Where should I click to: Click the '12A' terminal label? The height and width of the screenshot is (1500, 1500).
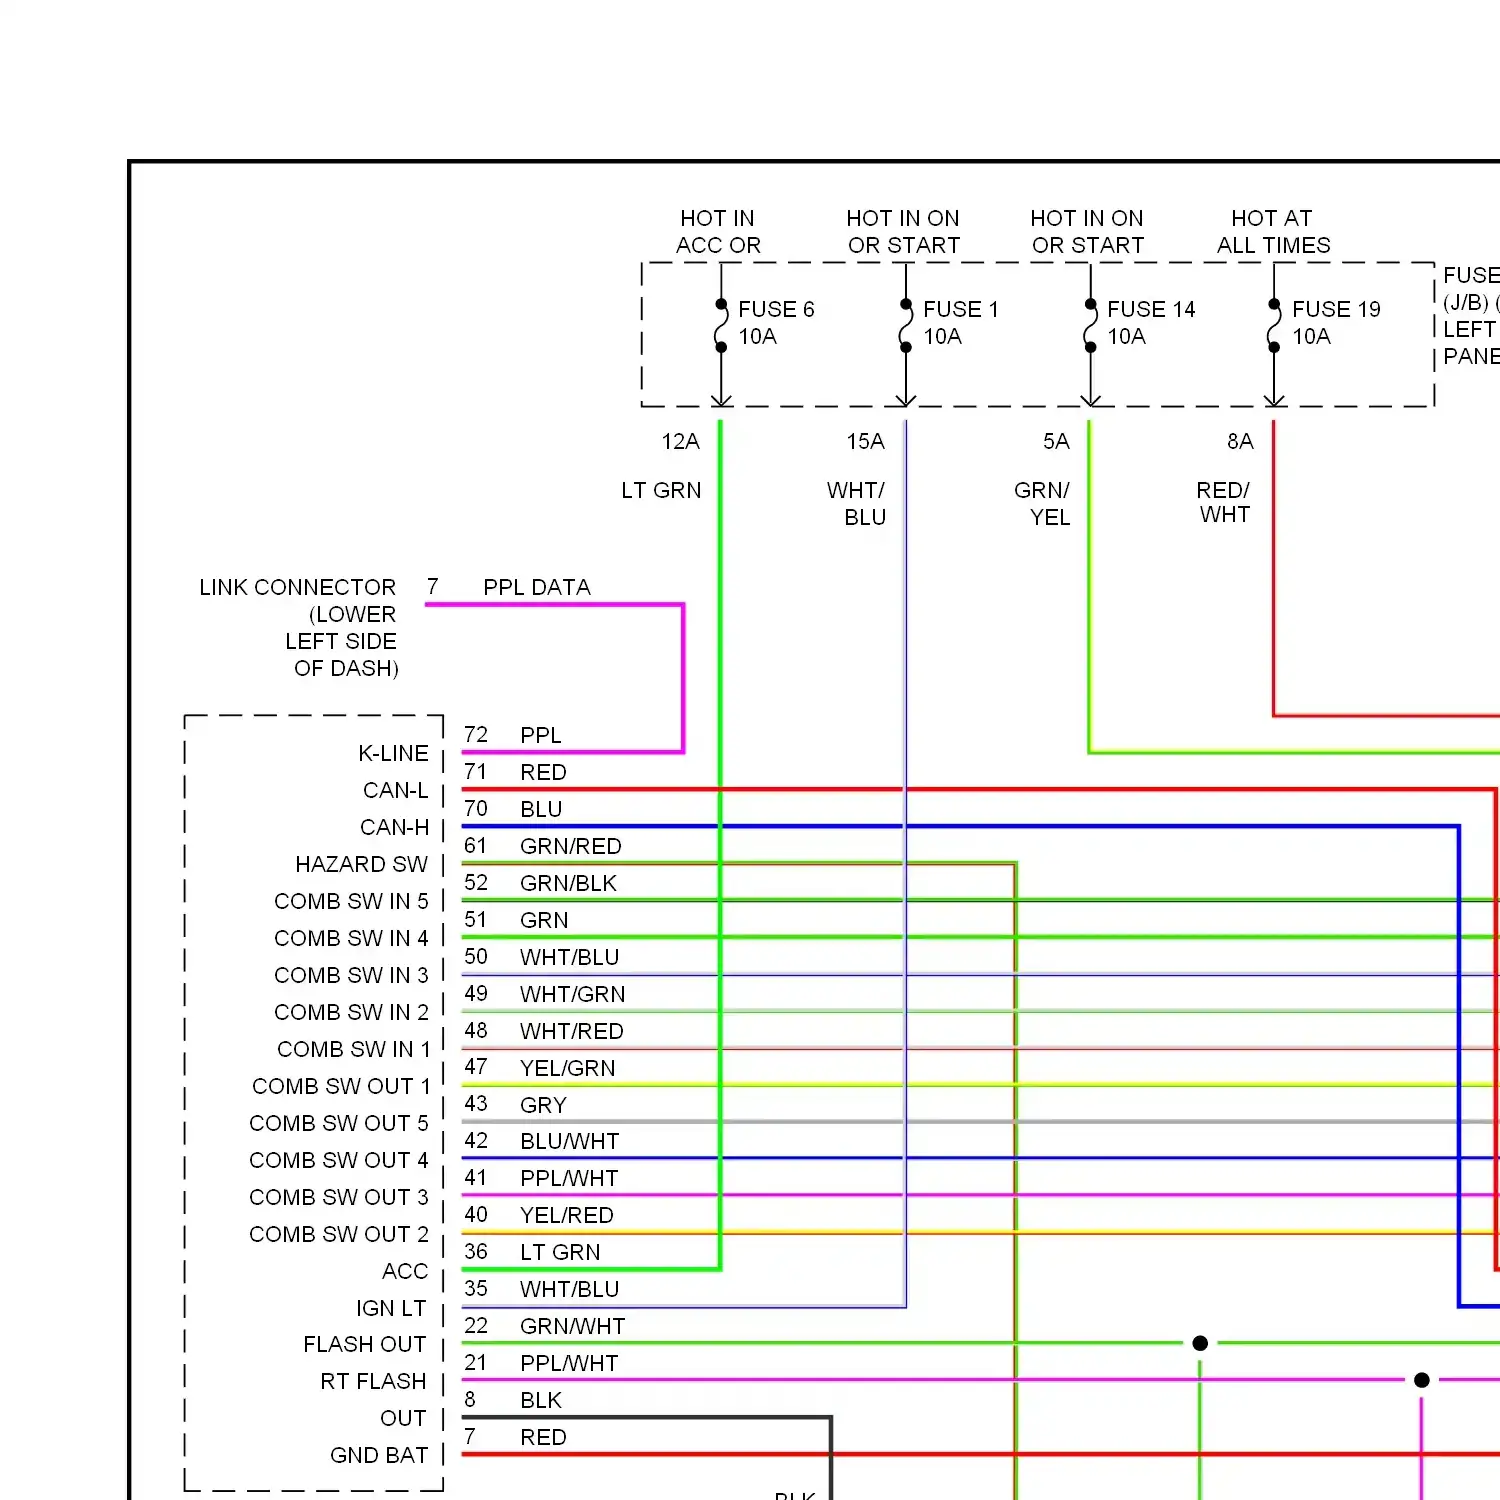(x=680, y=441)
